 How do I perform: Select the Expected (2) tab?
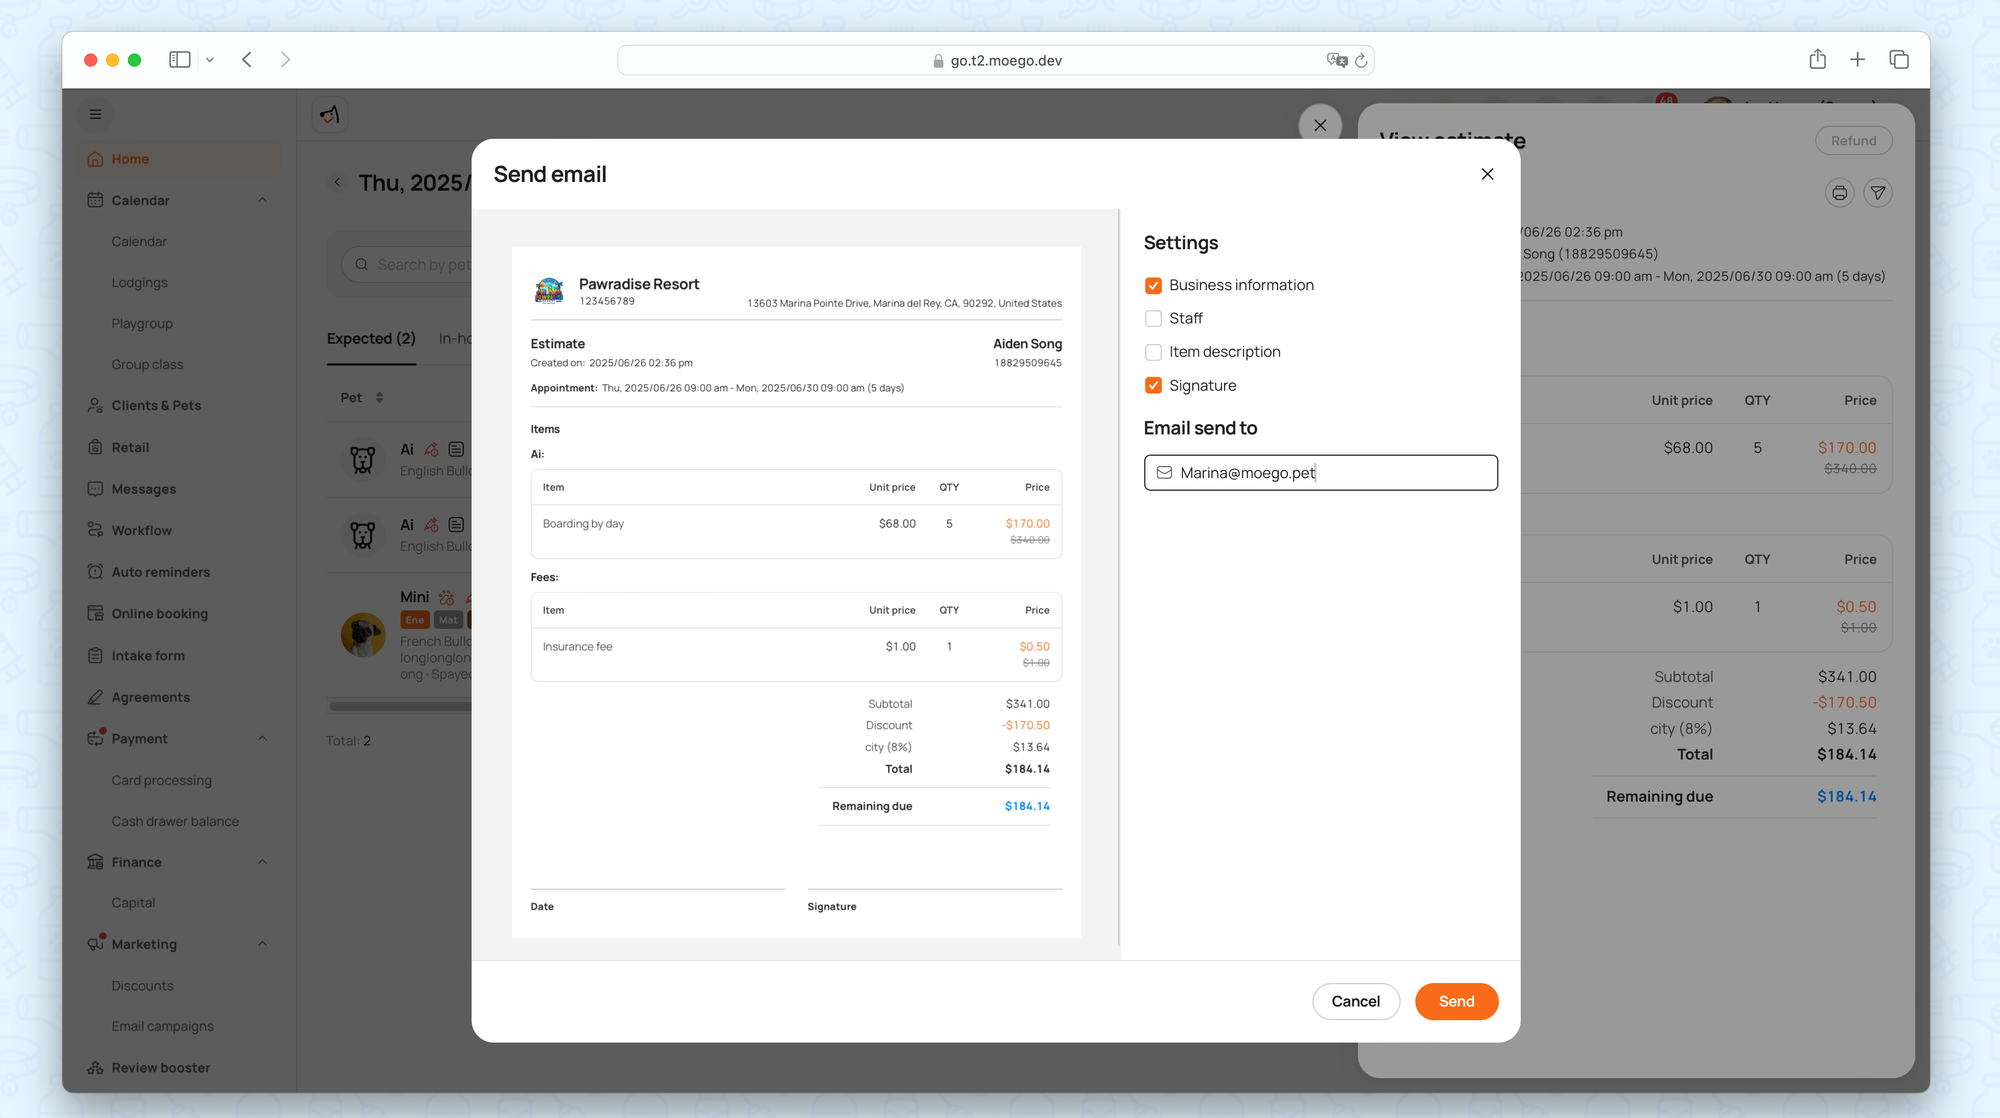[371, 339]
